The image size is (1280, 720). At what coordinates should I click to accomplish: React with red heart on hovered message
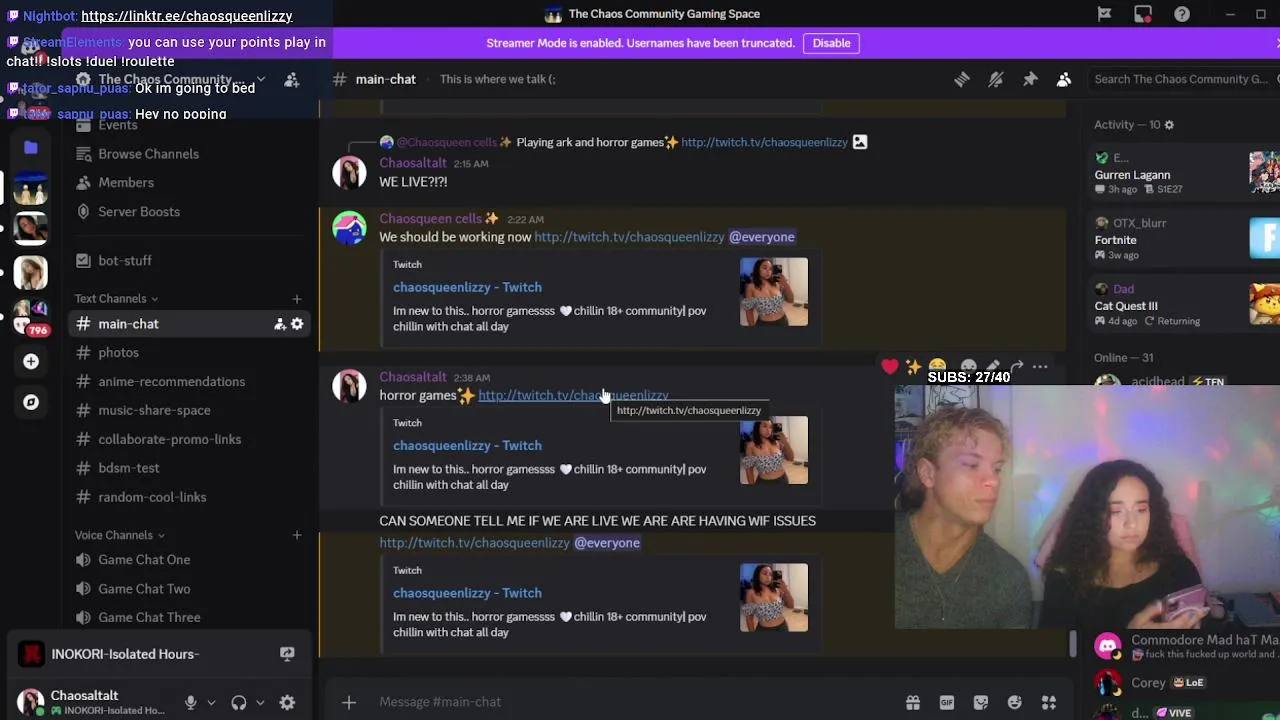890,367
